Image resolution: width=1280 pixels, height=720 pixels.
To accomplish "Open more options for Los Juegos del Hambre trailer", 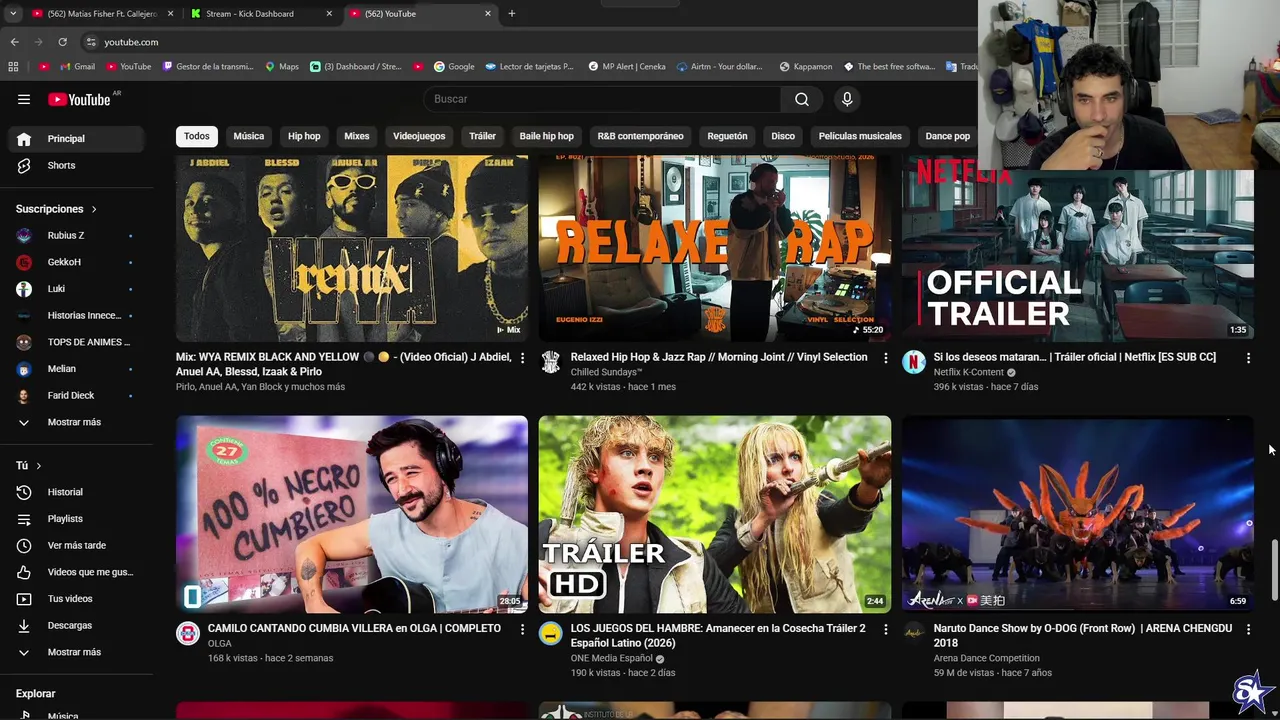I will 885,629.
